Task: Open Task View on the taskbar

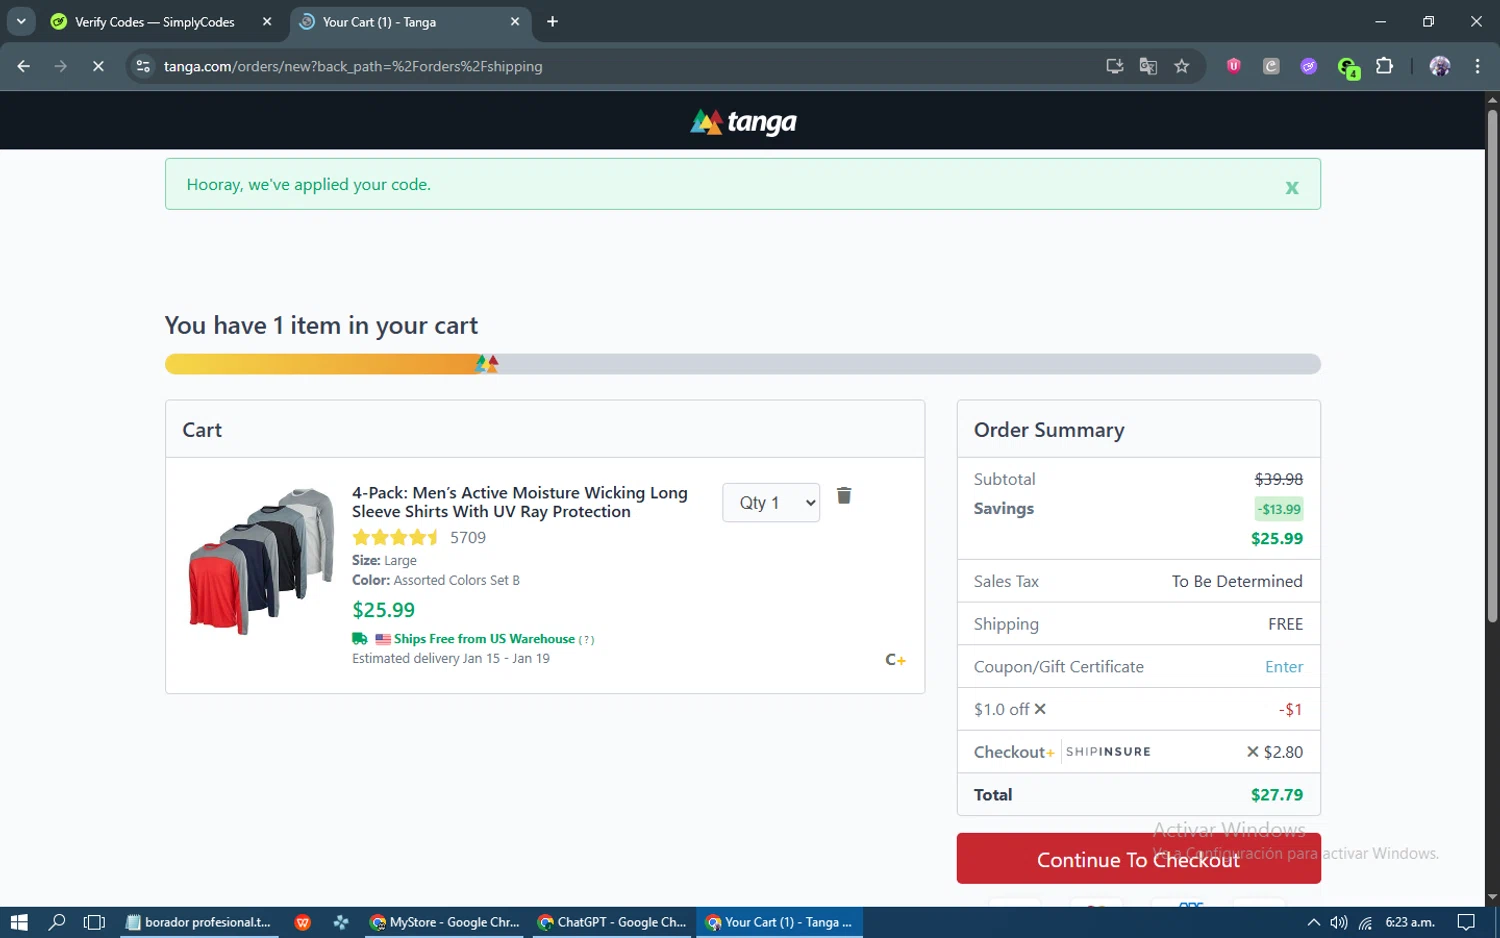Action: 94,922
